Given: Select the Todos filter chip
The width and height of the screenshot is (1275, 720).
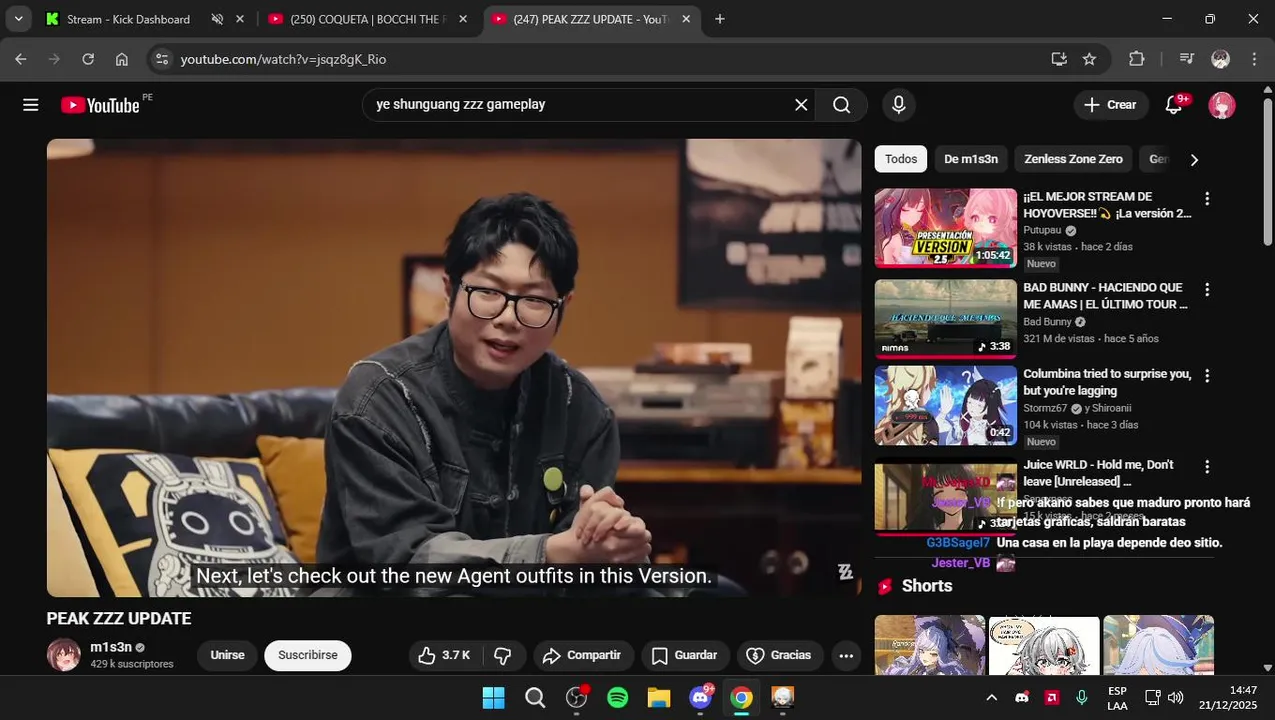Looking at the screenshot, I should point(901,159).
